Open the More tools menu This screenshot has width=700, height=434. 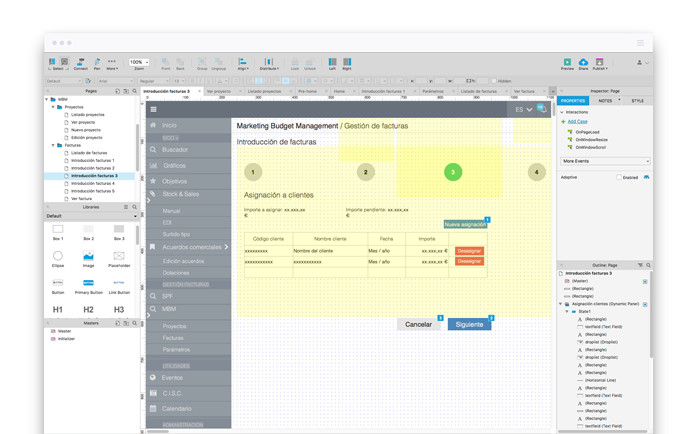click(112, 62)
